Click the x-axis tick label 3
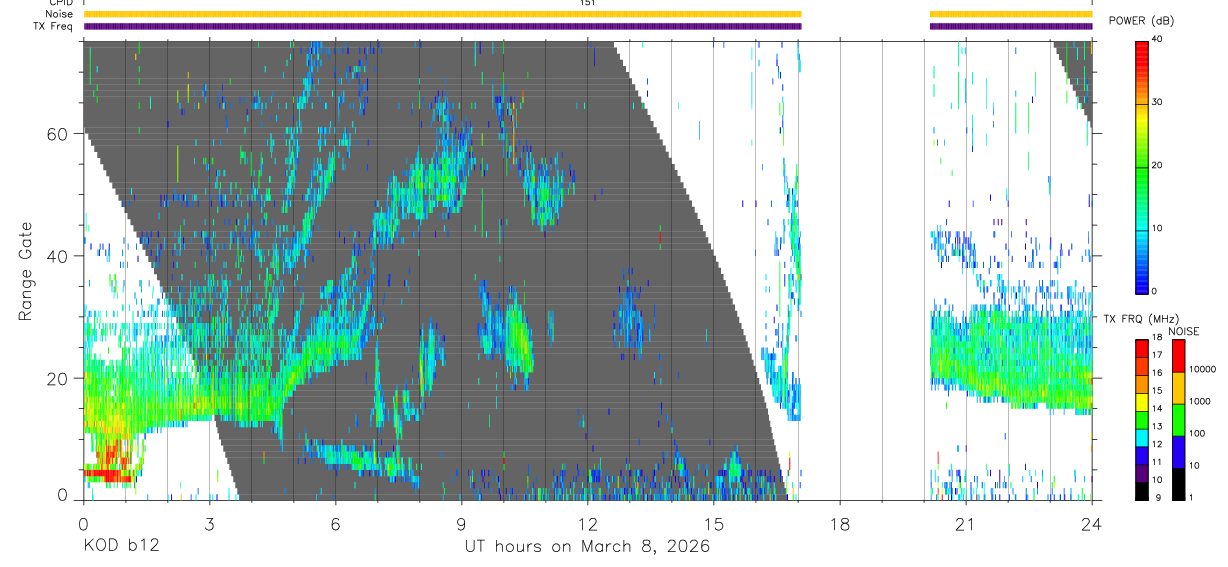Viewport: 1228px width, 567px height. (x=209, y=523)
